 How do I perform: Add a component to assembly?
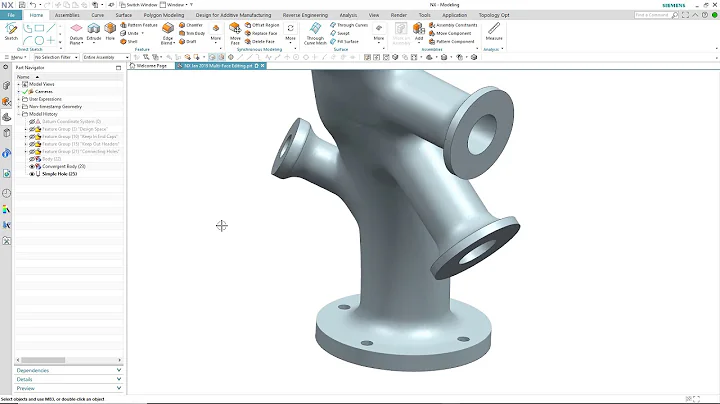[419, 32]
